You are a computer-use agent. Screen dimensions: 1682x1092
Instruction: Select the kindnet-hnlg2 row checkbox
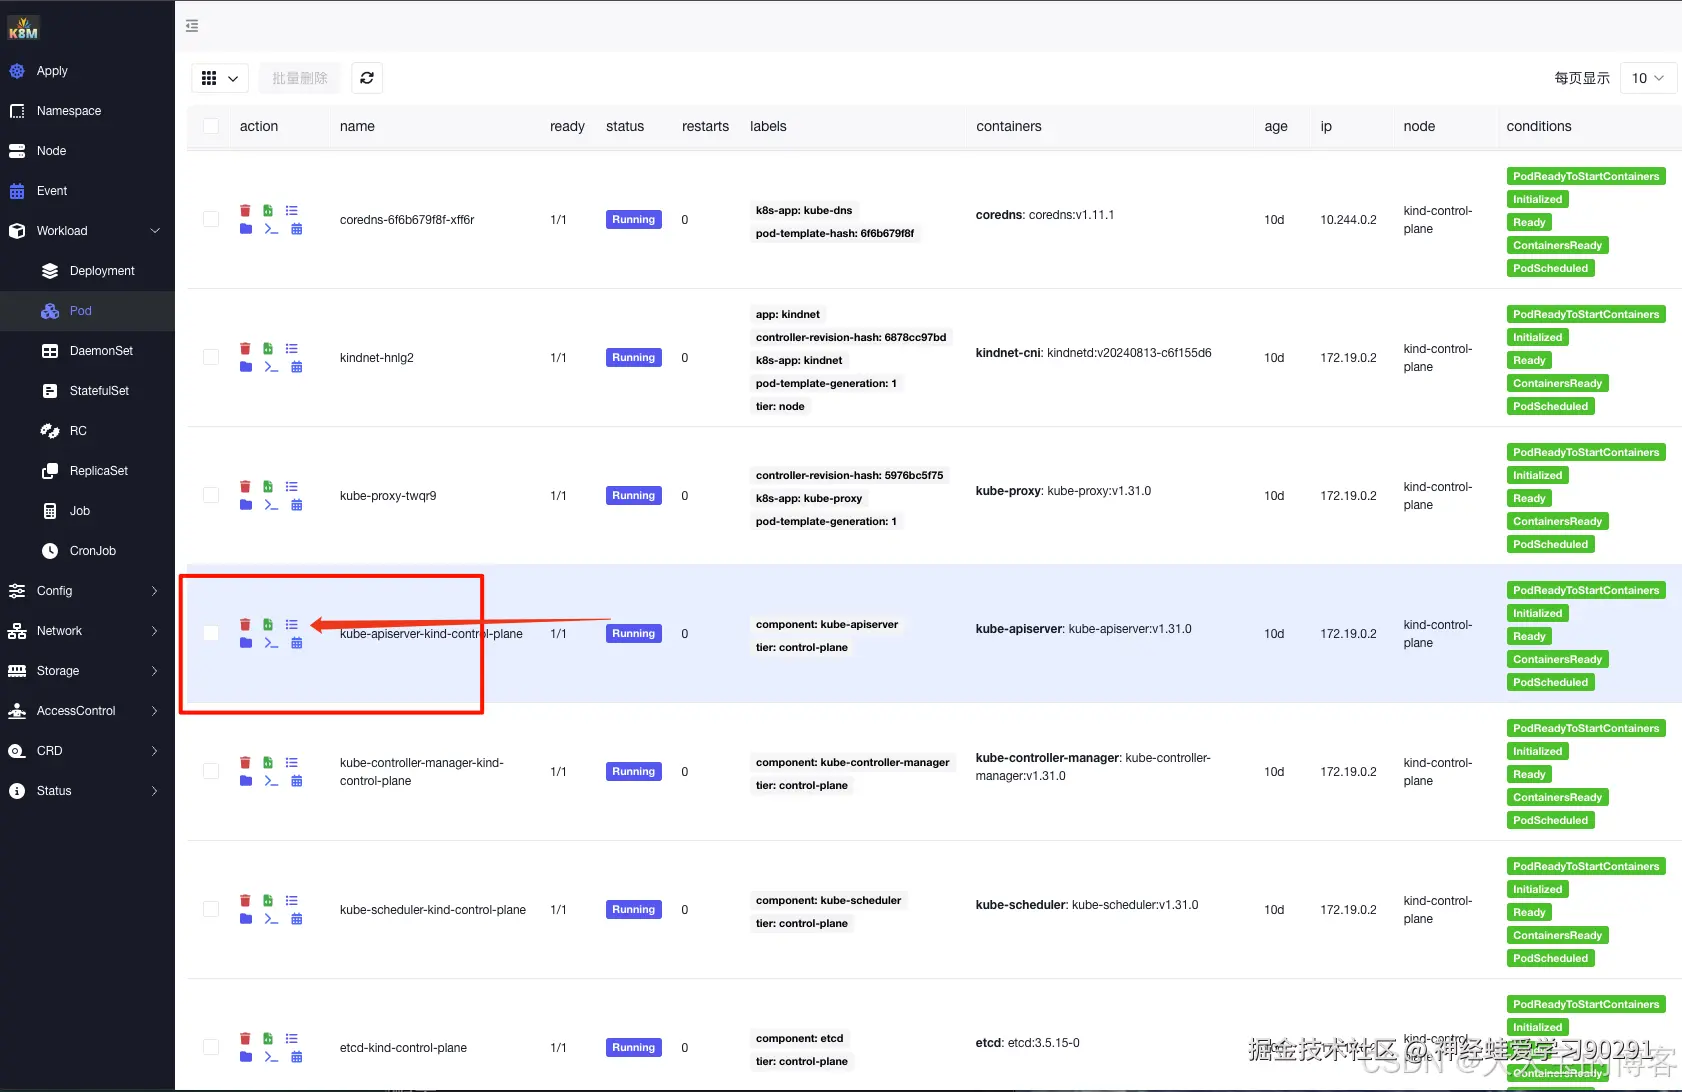[x=211, y=357]
